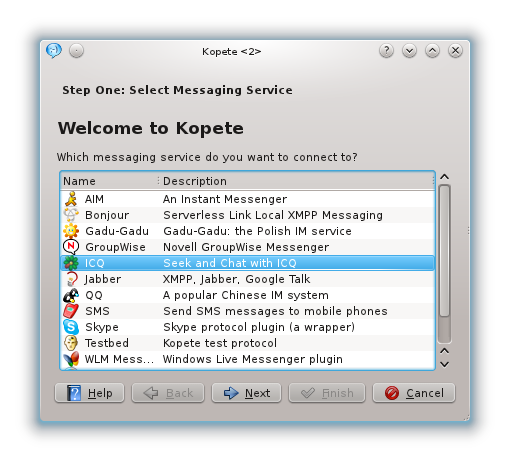Viewport: 510px width, 461px height.
Task: Select the Skype logo icon
Action: [71, 327]
